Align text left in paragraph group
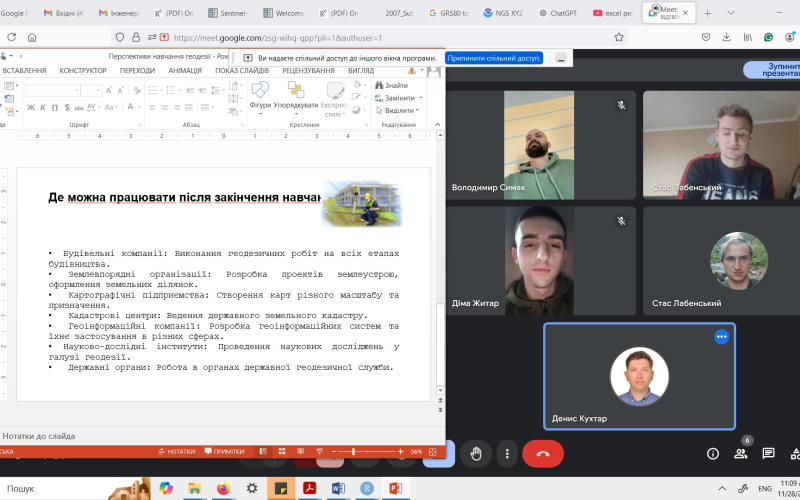Image resolution: width=800 pixels, height=500 pixels. (x=153, y=107)
